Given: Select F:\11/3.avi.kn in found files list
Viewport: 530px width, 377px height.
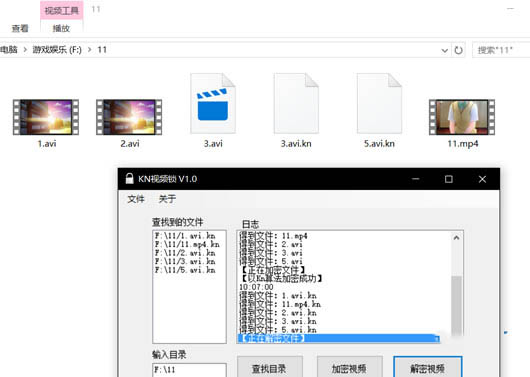Looking at the screenshot, I should click(x=185, y=261).
